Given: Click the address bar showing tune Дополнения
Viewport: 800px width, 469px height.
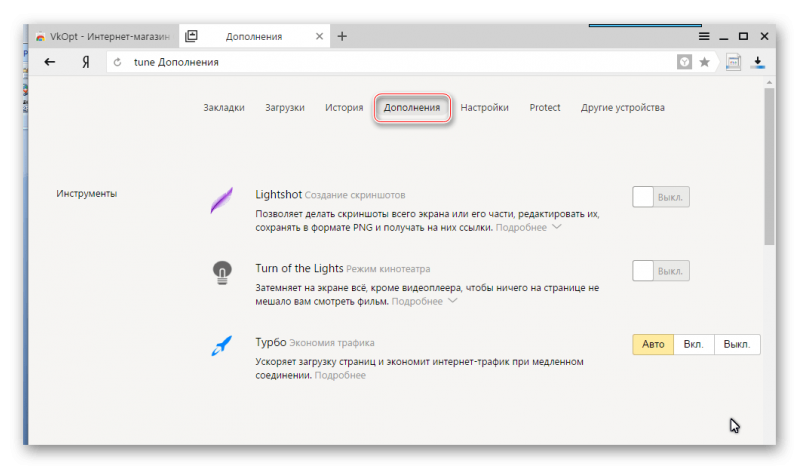Looking at the screenshot, I should point(390,62).
